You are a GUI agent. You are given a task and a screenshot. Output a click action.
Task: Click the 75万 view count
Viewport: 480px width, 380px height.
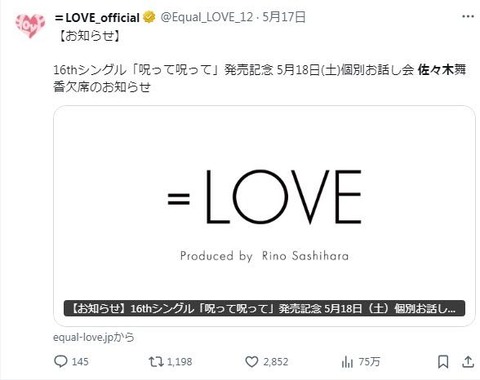(x=369, y=362)
